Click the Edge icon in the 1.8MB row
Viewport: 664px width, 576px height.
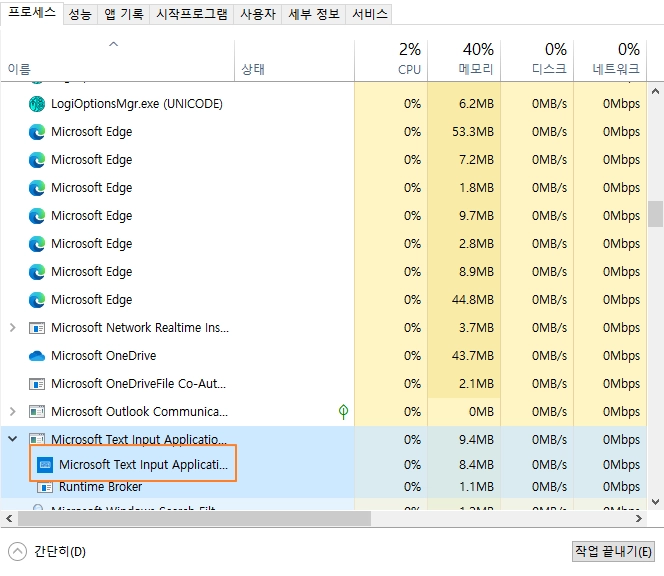click(37, 188)
